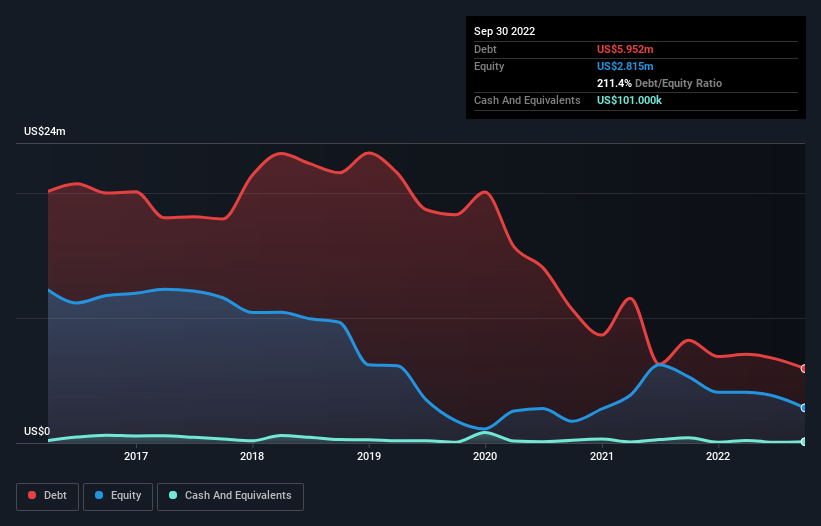Click the teal Cash And Equivalents legend dot
The image size is (821, 526).
[173, 495]
